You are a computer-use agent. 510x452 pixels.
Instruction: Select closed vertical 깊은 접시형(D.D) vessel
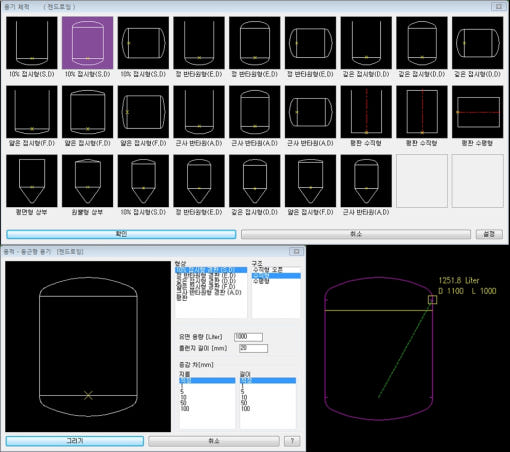coord(422,43)
